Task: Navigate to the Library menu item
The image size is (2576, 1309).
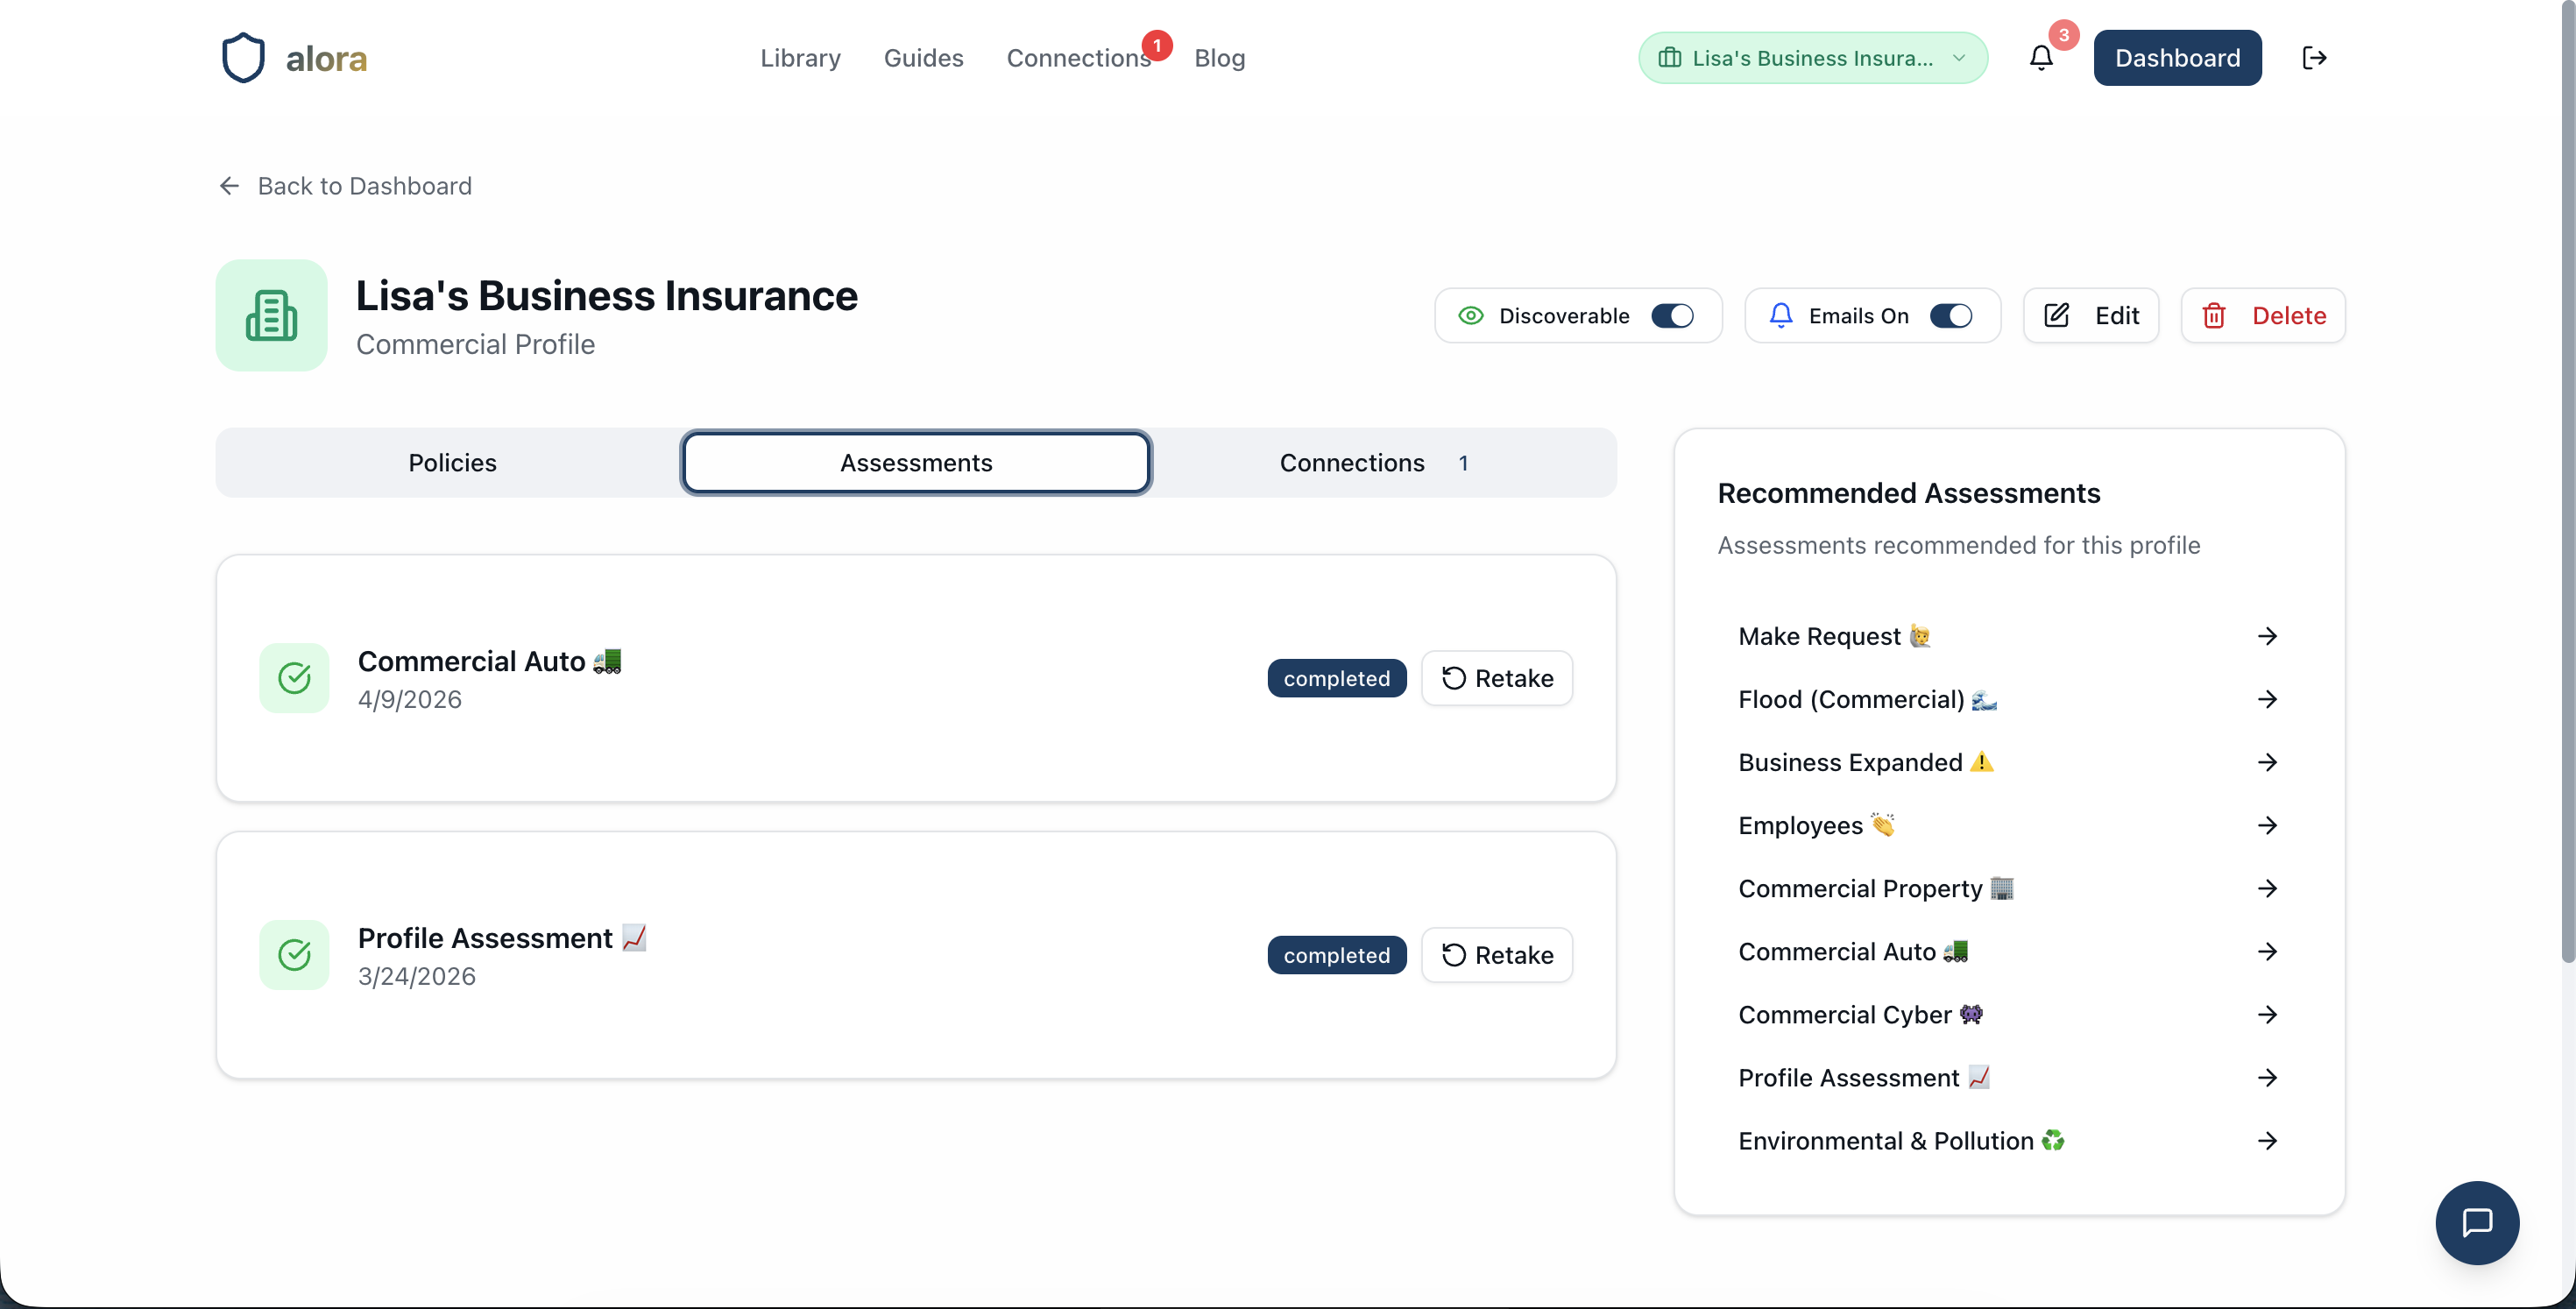Action: (x=800, y=57)
